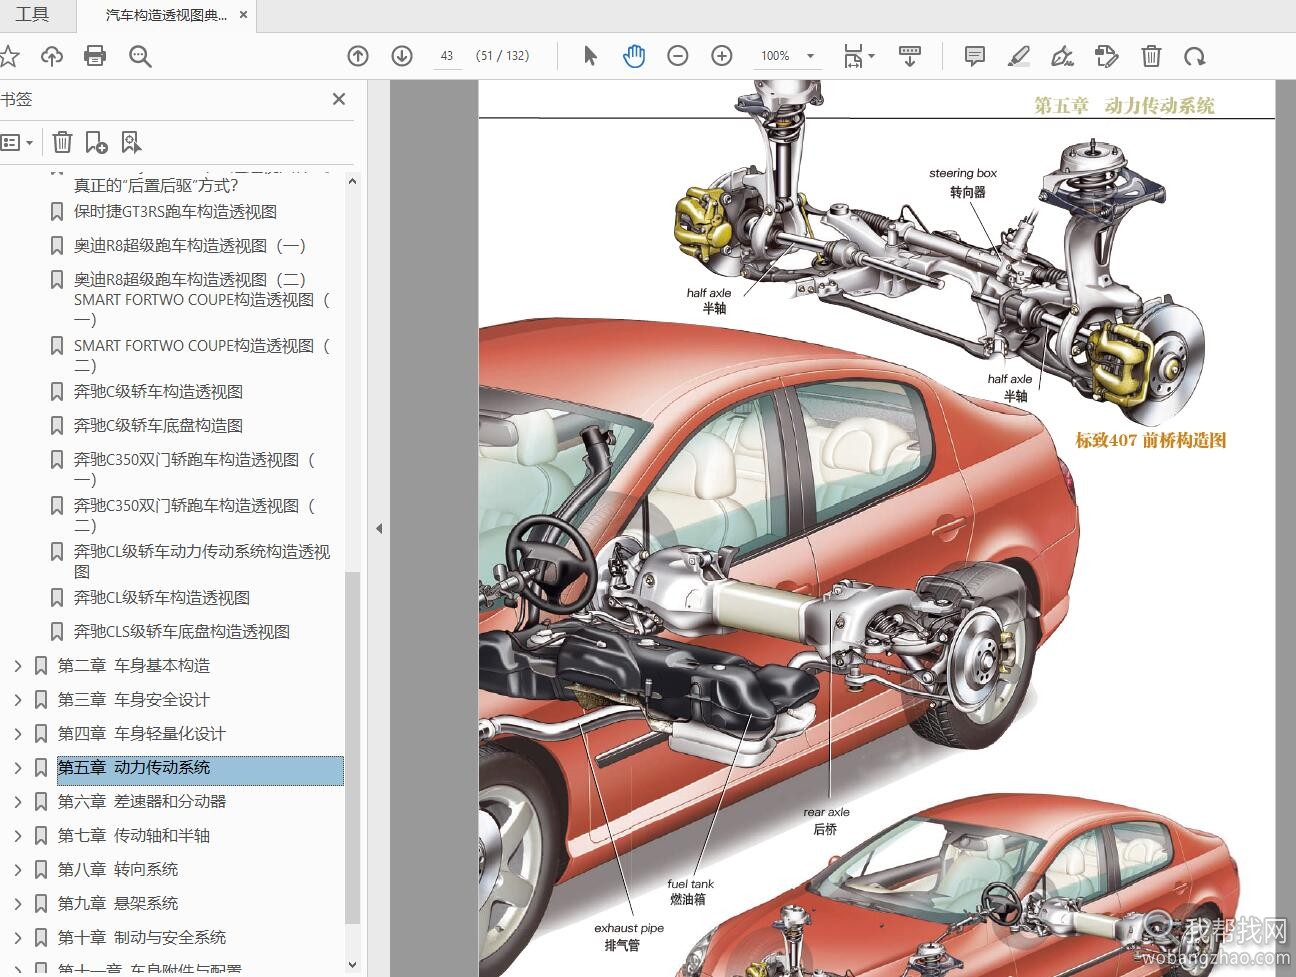This screenshot has width=1296, height=977.
Task: Click the 标致407 前桥构造图 caption
Action: point(1151,440)
